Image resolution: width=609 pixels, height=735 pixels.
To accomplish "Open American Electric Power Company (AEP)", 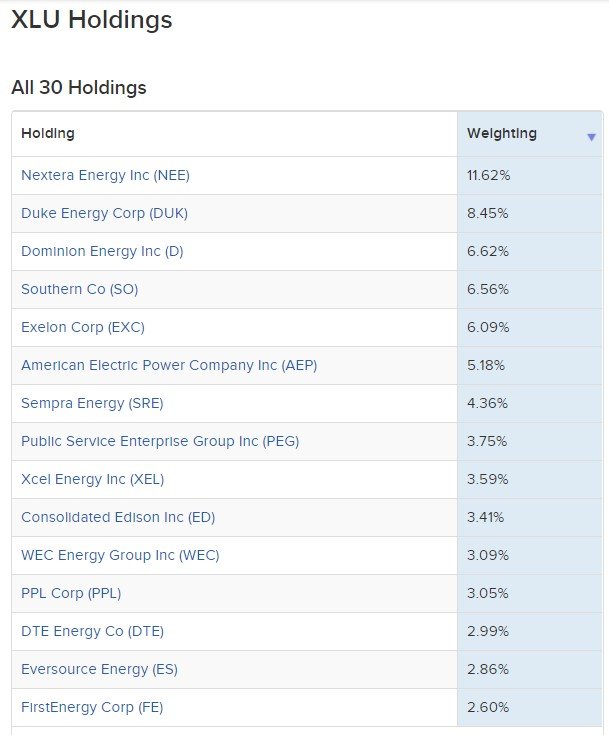I will [169, 365].
